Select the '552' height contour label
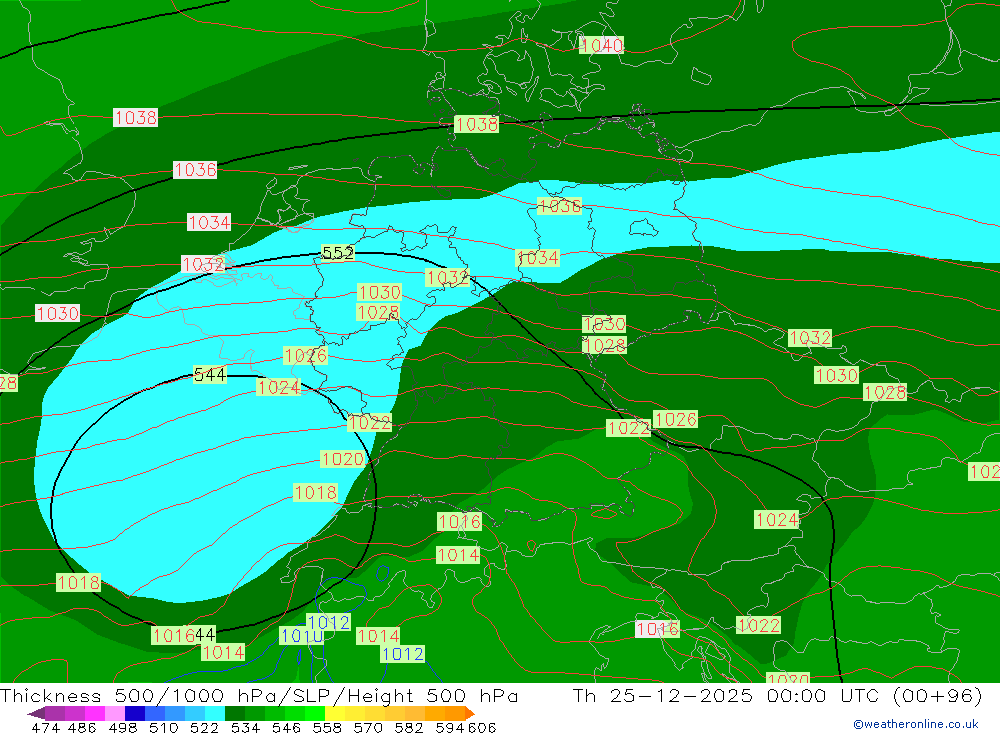Screen dimensions: 1000x733 click(338, 253)
